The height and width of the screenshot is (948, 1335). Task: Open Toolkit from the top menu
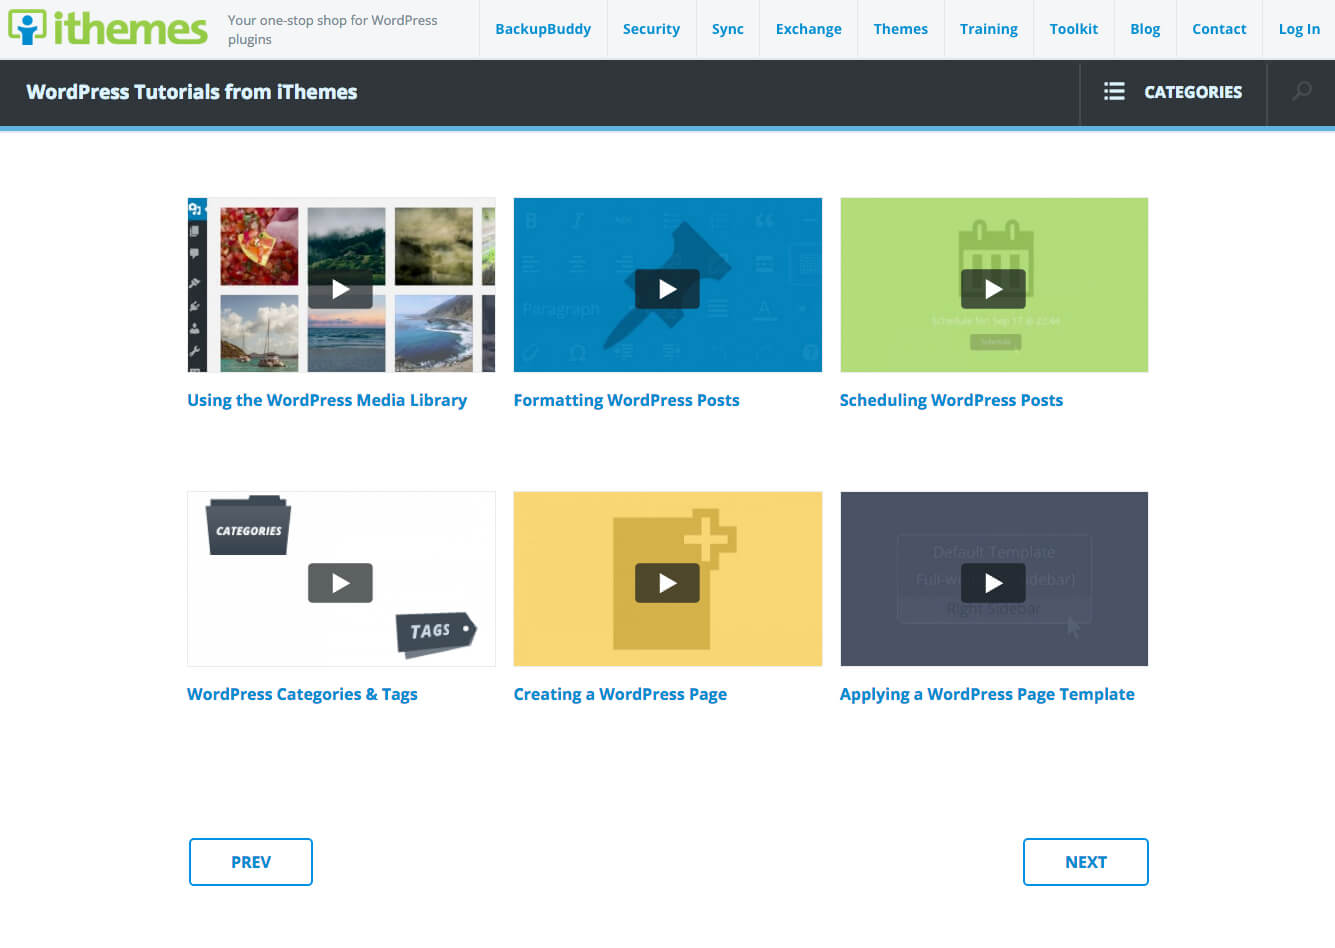(x=1074, y=29)
